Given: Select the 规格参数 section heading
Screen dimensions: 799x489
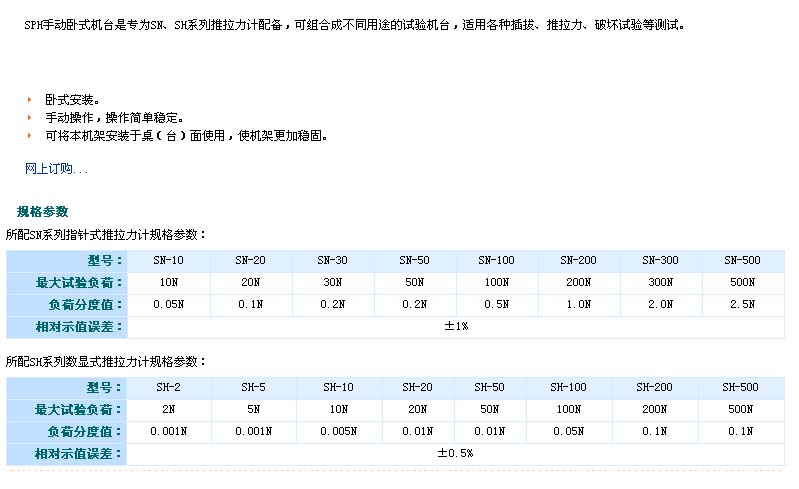Looking at the screenshot, I should pos(42,211).
